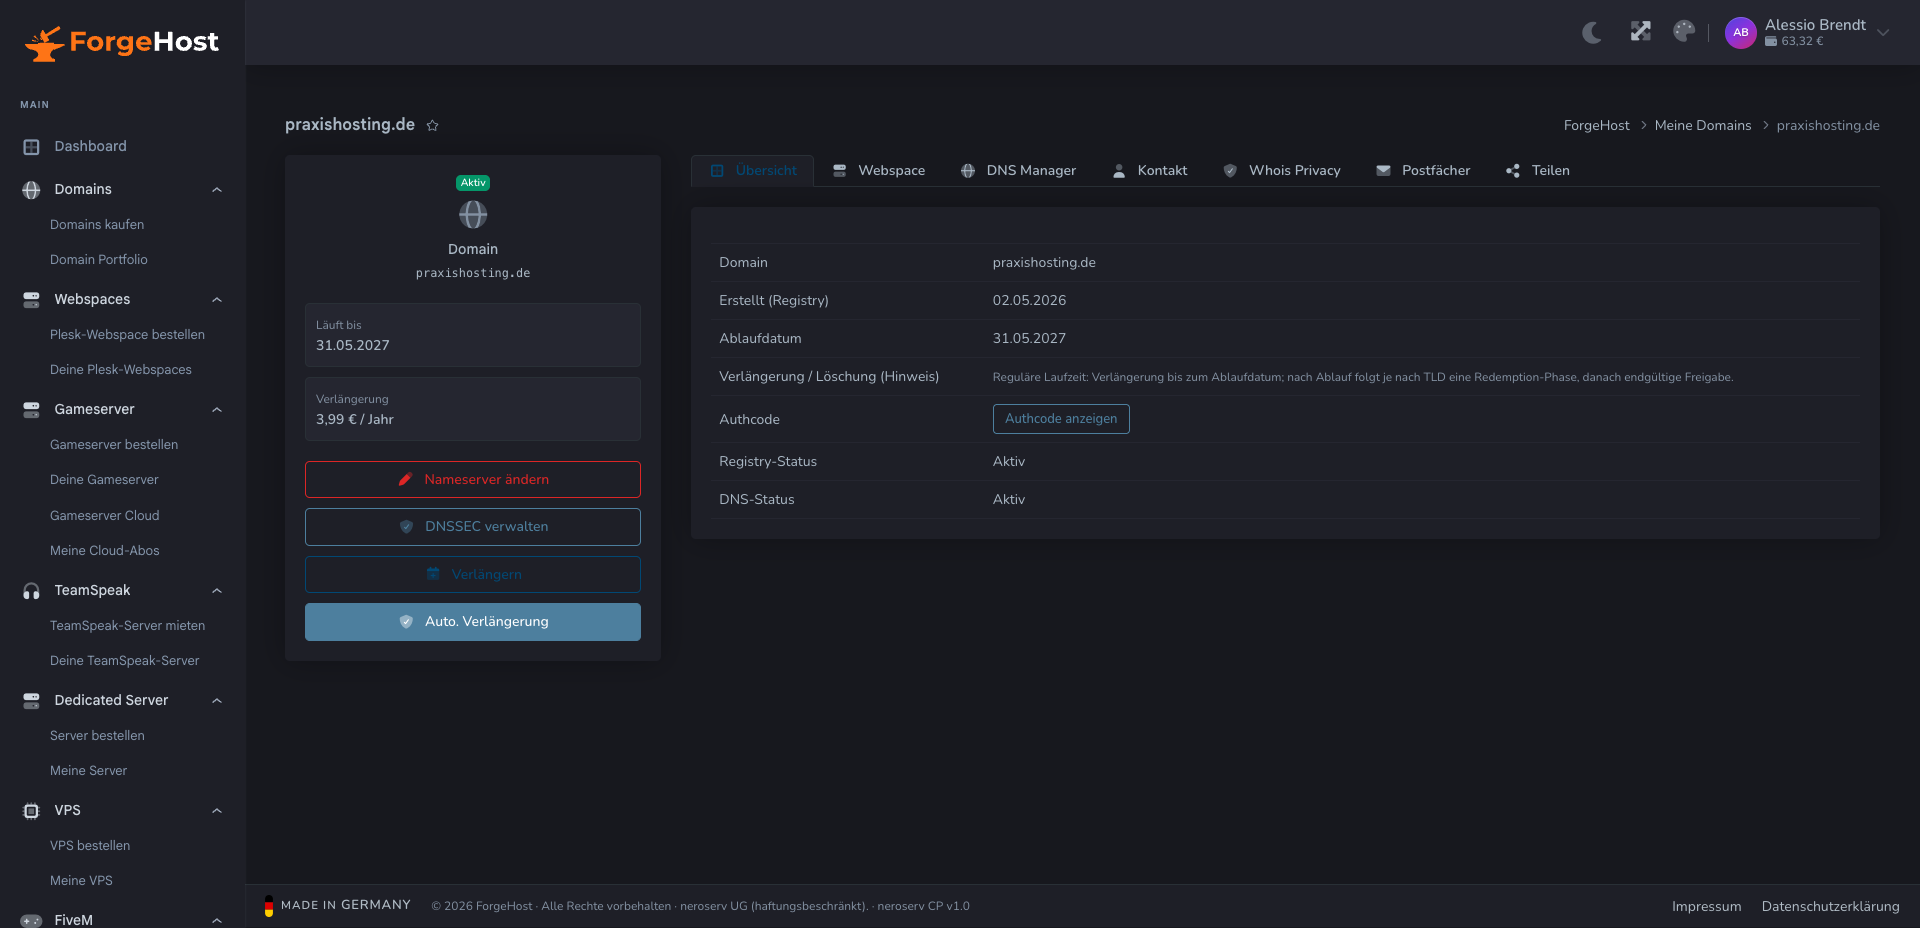The height and width of the screenshot is (928, 1920).
Task: Click the VPS chip sidebar icon
Action: click(x=31, y=811)
